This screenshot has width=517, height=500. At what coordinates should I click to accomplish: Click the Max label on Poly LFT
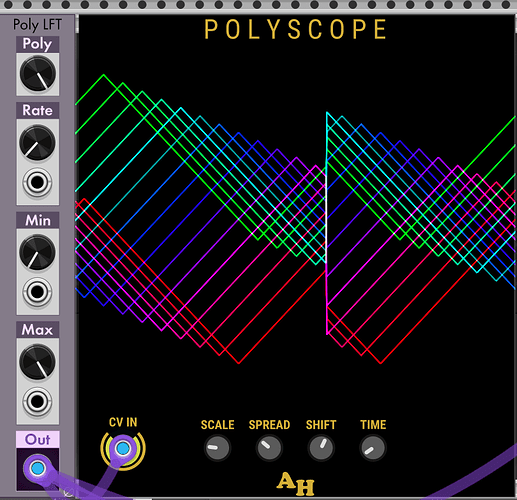click(37, 330)
